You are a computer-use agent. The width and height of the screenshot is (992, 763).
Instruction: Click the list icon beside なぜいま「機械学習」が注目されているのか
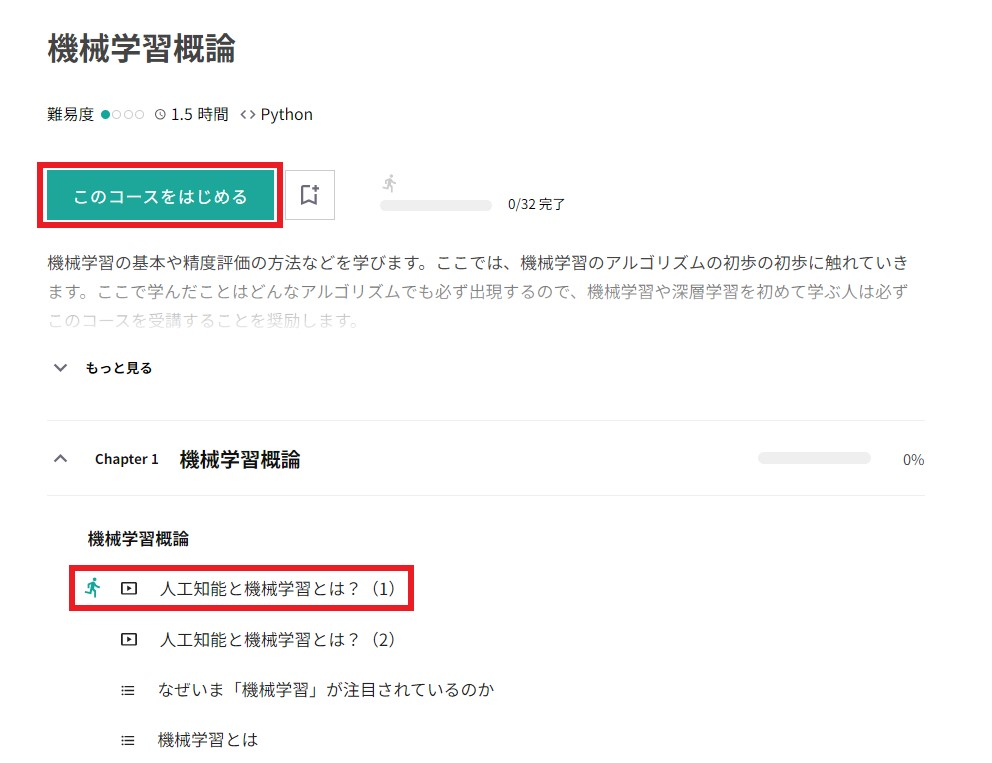128,690
